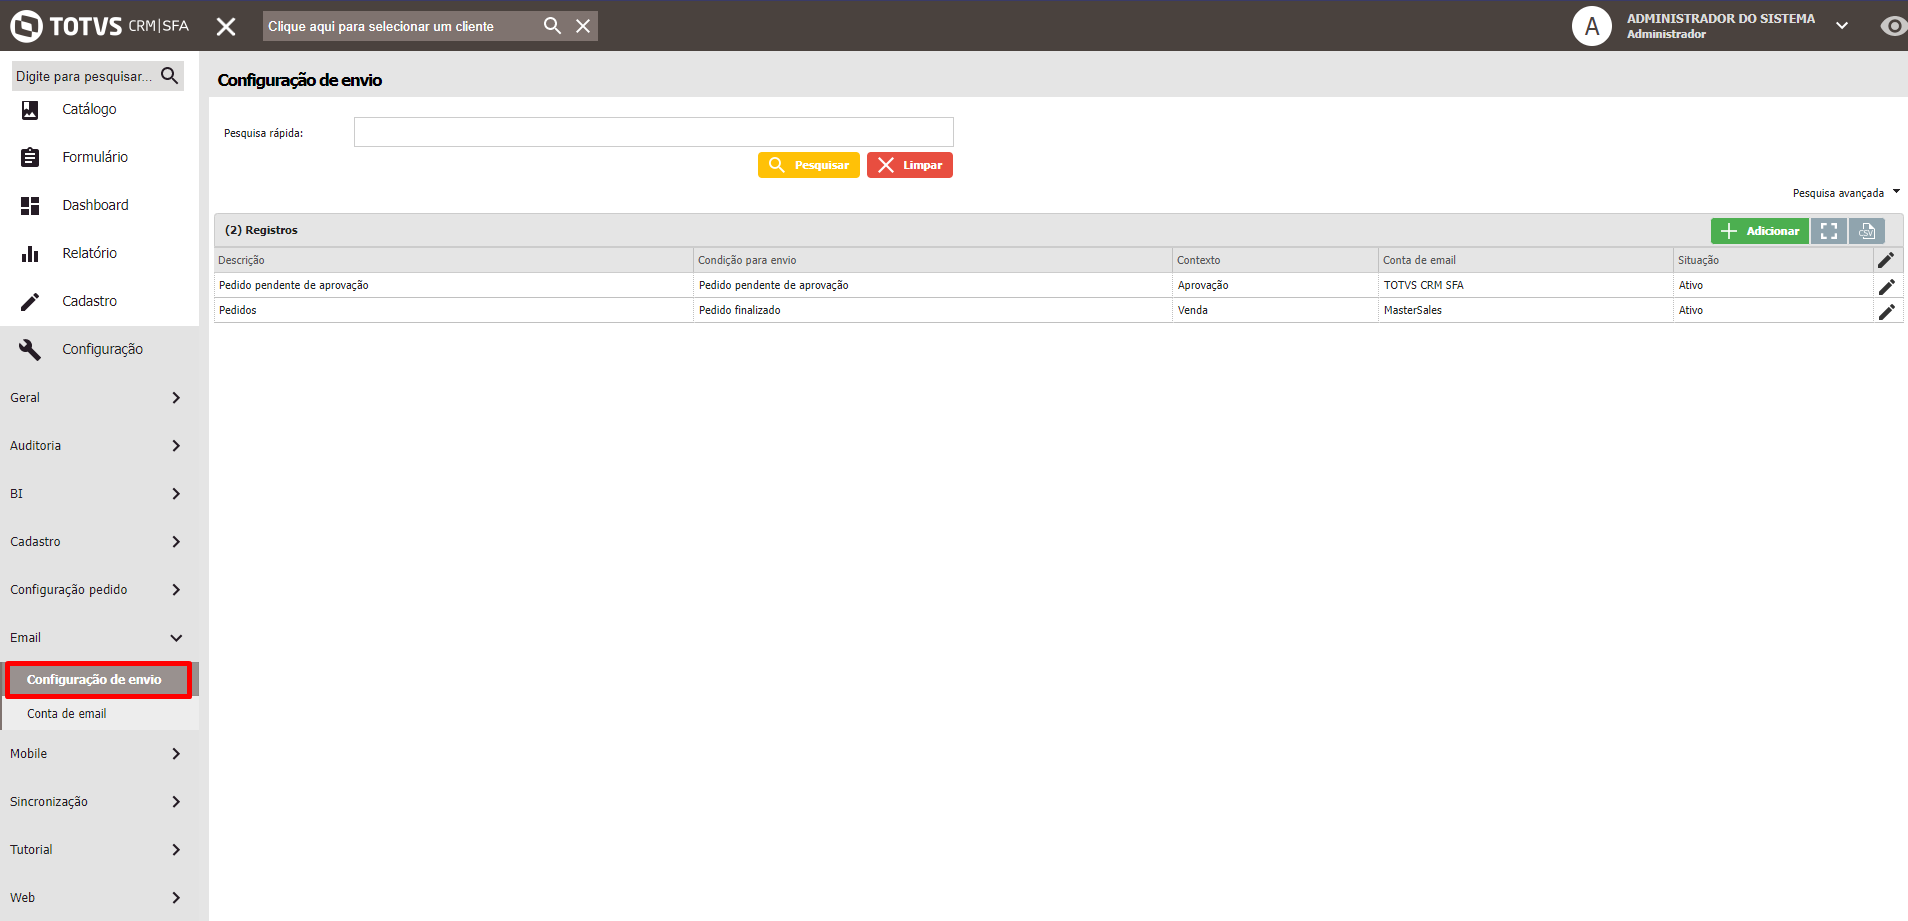The image size is (1908, 921).
Task: Click the TOTVS CRM SFA logo
Action: pyautogui.click(x=100, y=26)
